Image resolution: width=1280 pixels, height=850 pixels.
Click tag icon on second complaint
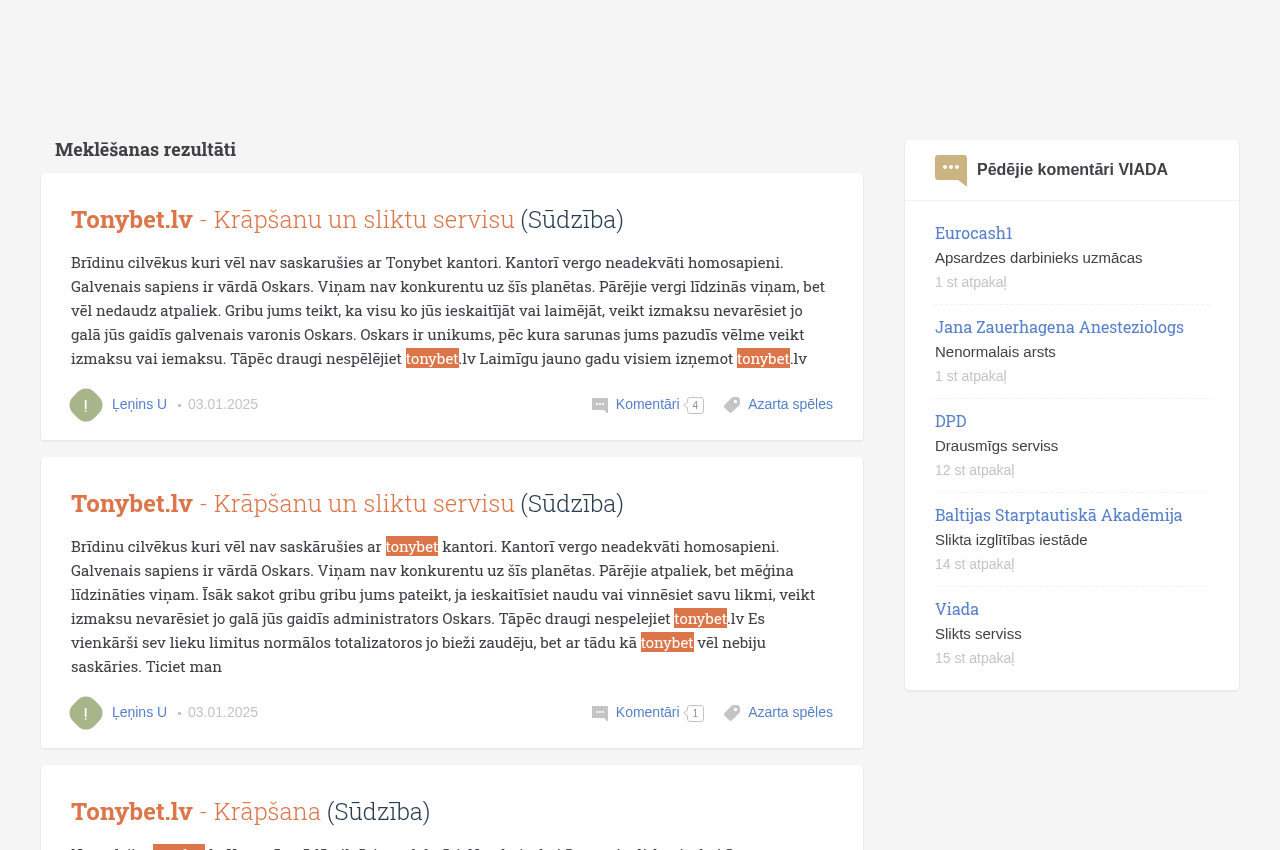pos(732,713)
